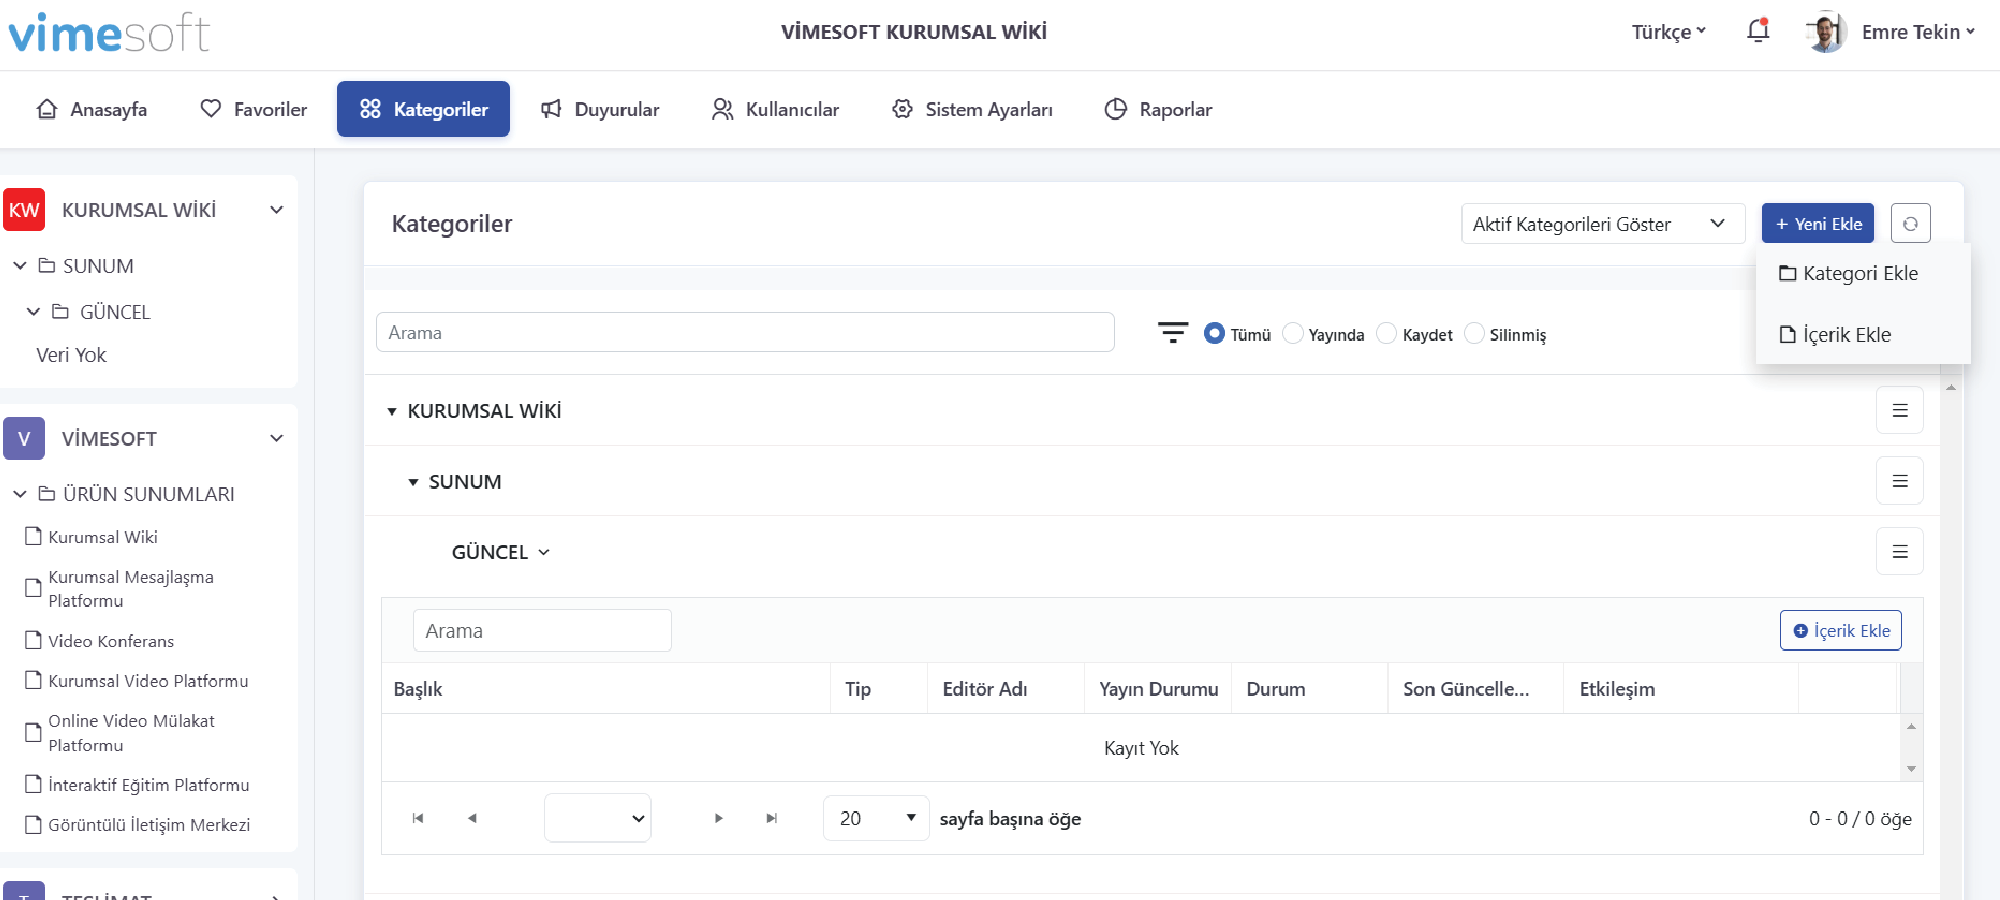Open Görüntülü İletişim Merkezi document

pyautogui.click(x=137, y=825)
